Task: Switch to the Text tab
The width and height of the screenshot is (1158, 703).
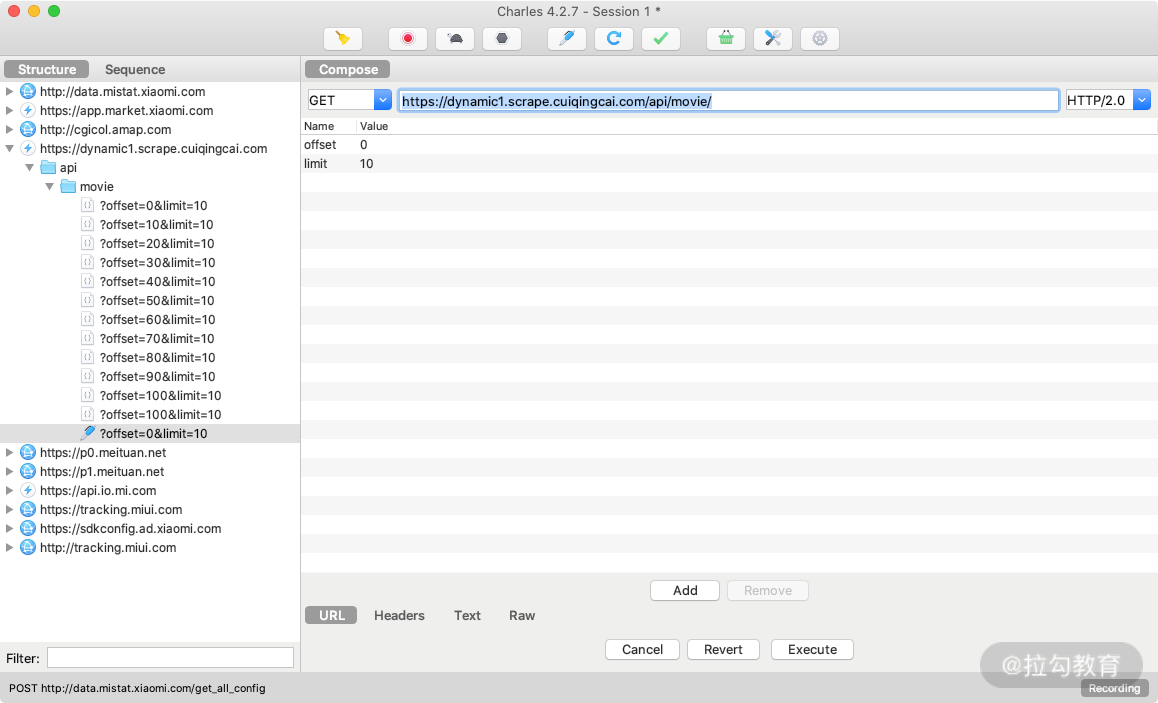Action: (x=467, y=615)
